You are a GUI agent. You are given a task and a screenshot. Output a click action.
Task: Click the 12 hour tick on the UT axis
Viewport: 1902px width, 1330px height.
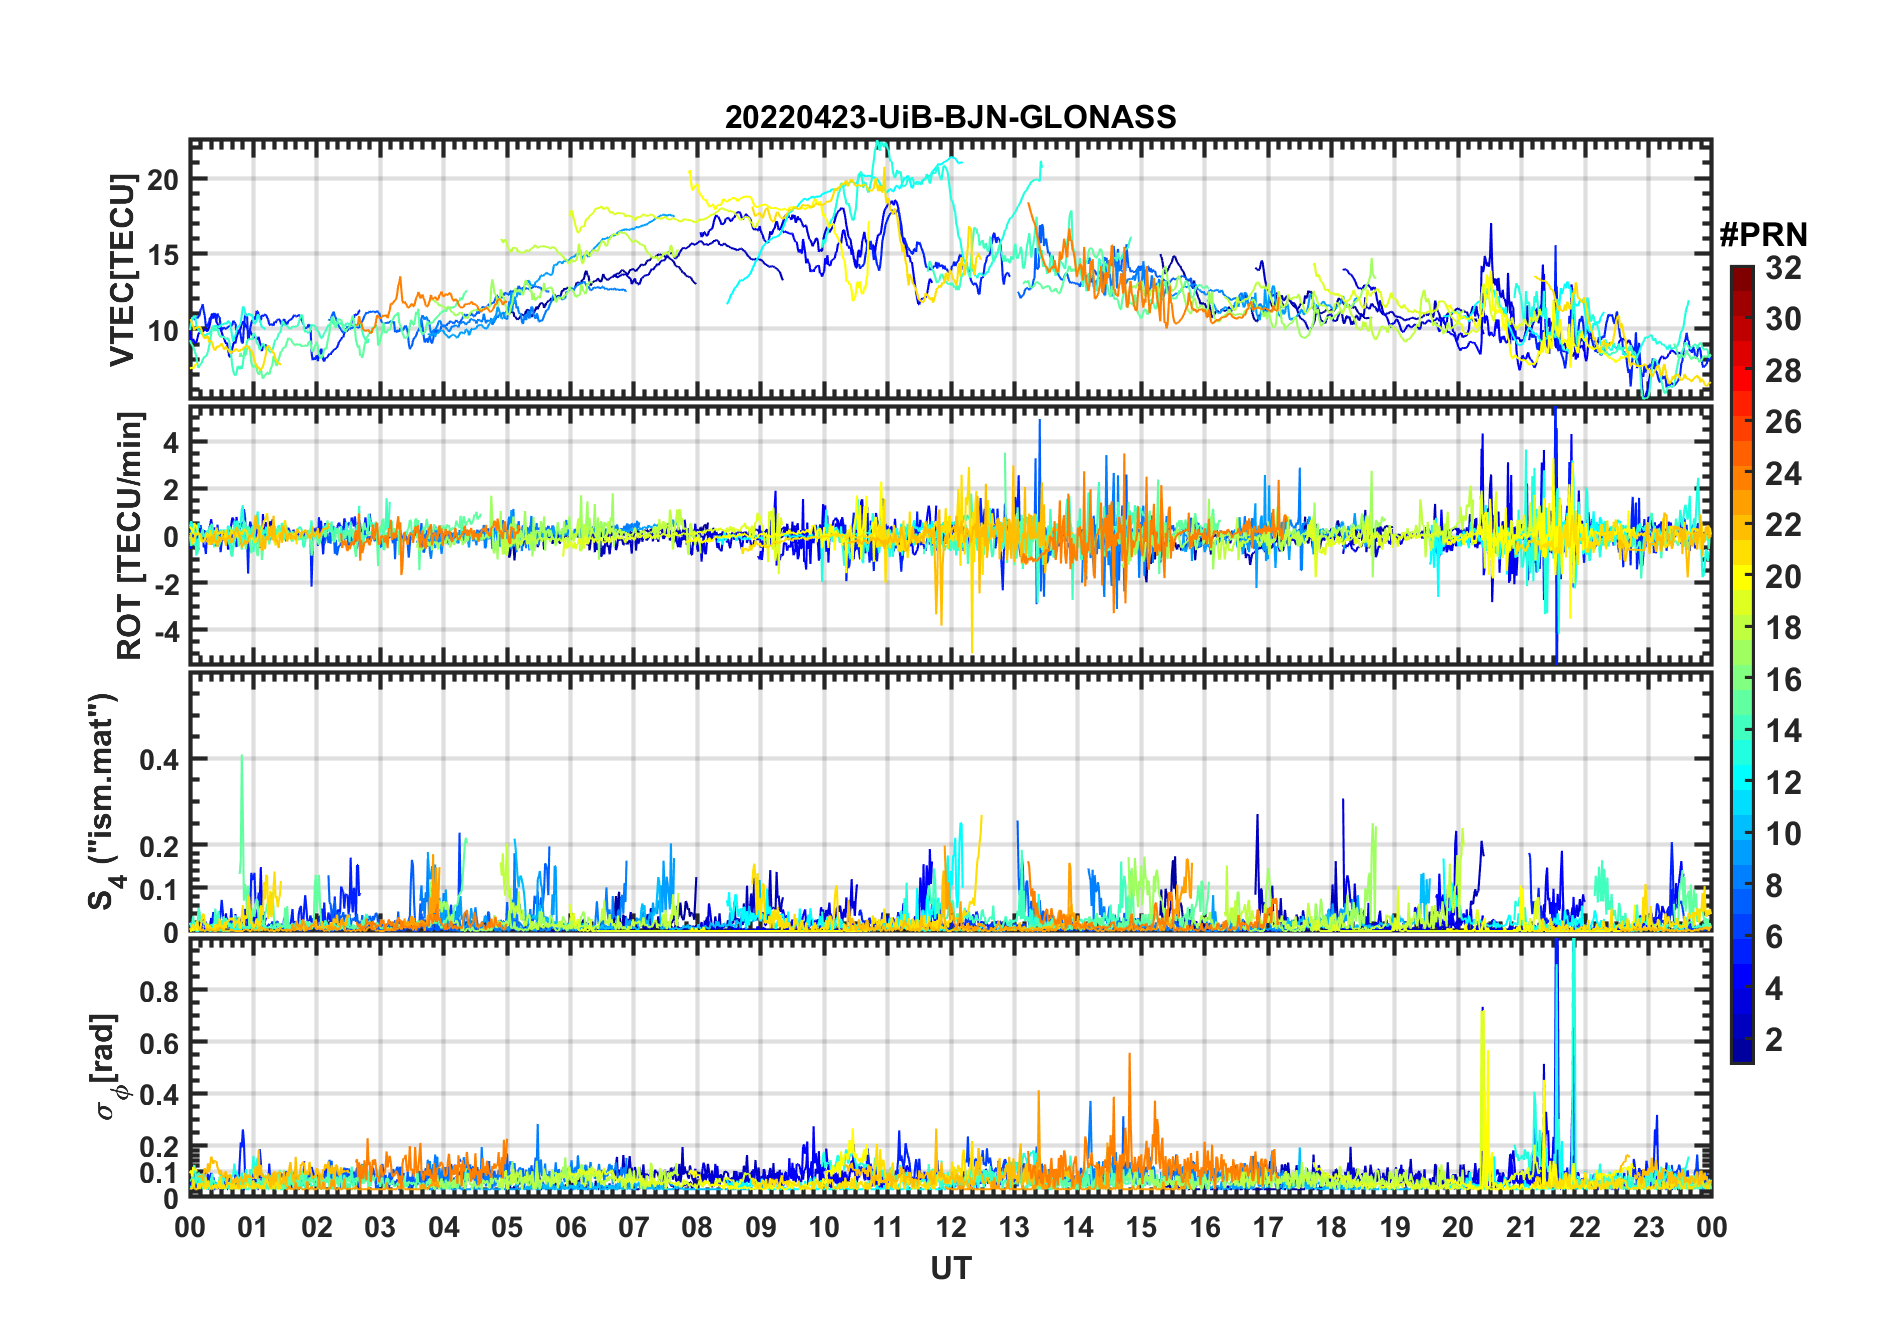tap(950, 1227)
